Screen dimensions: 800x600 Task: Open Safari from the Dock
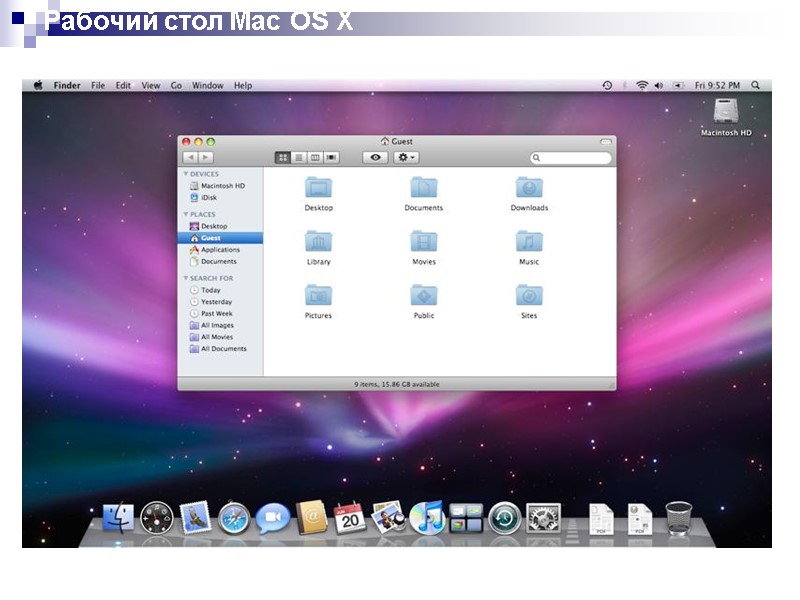click(x=232, y=518)
